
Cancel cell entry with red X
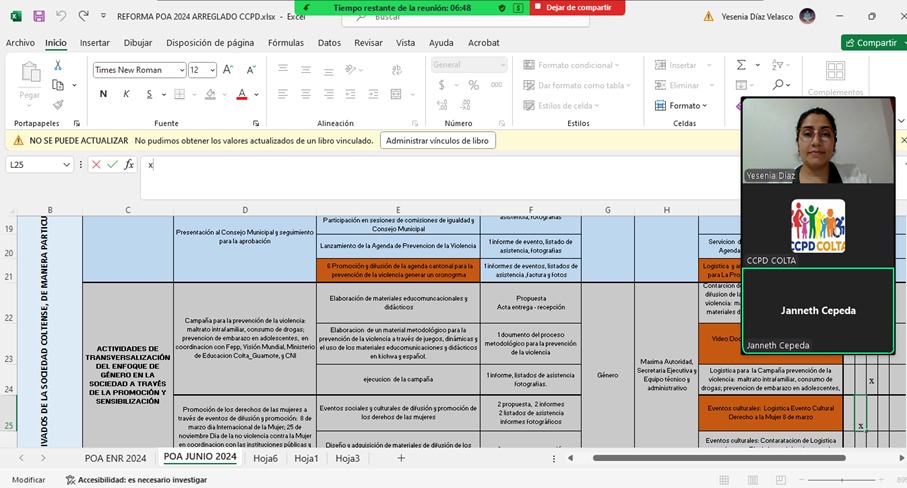pyautogui.click(x=96, y=165)
